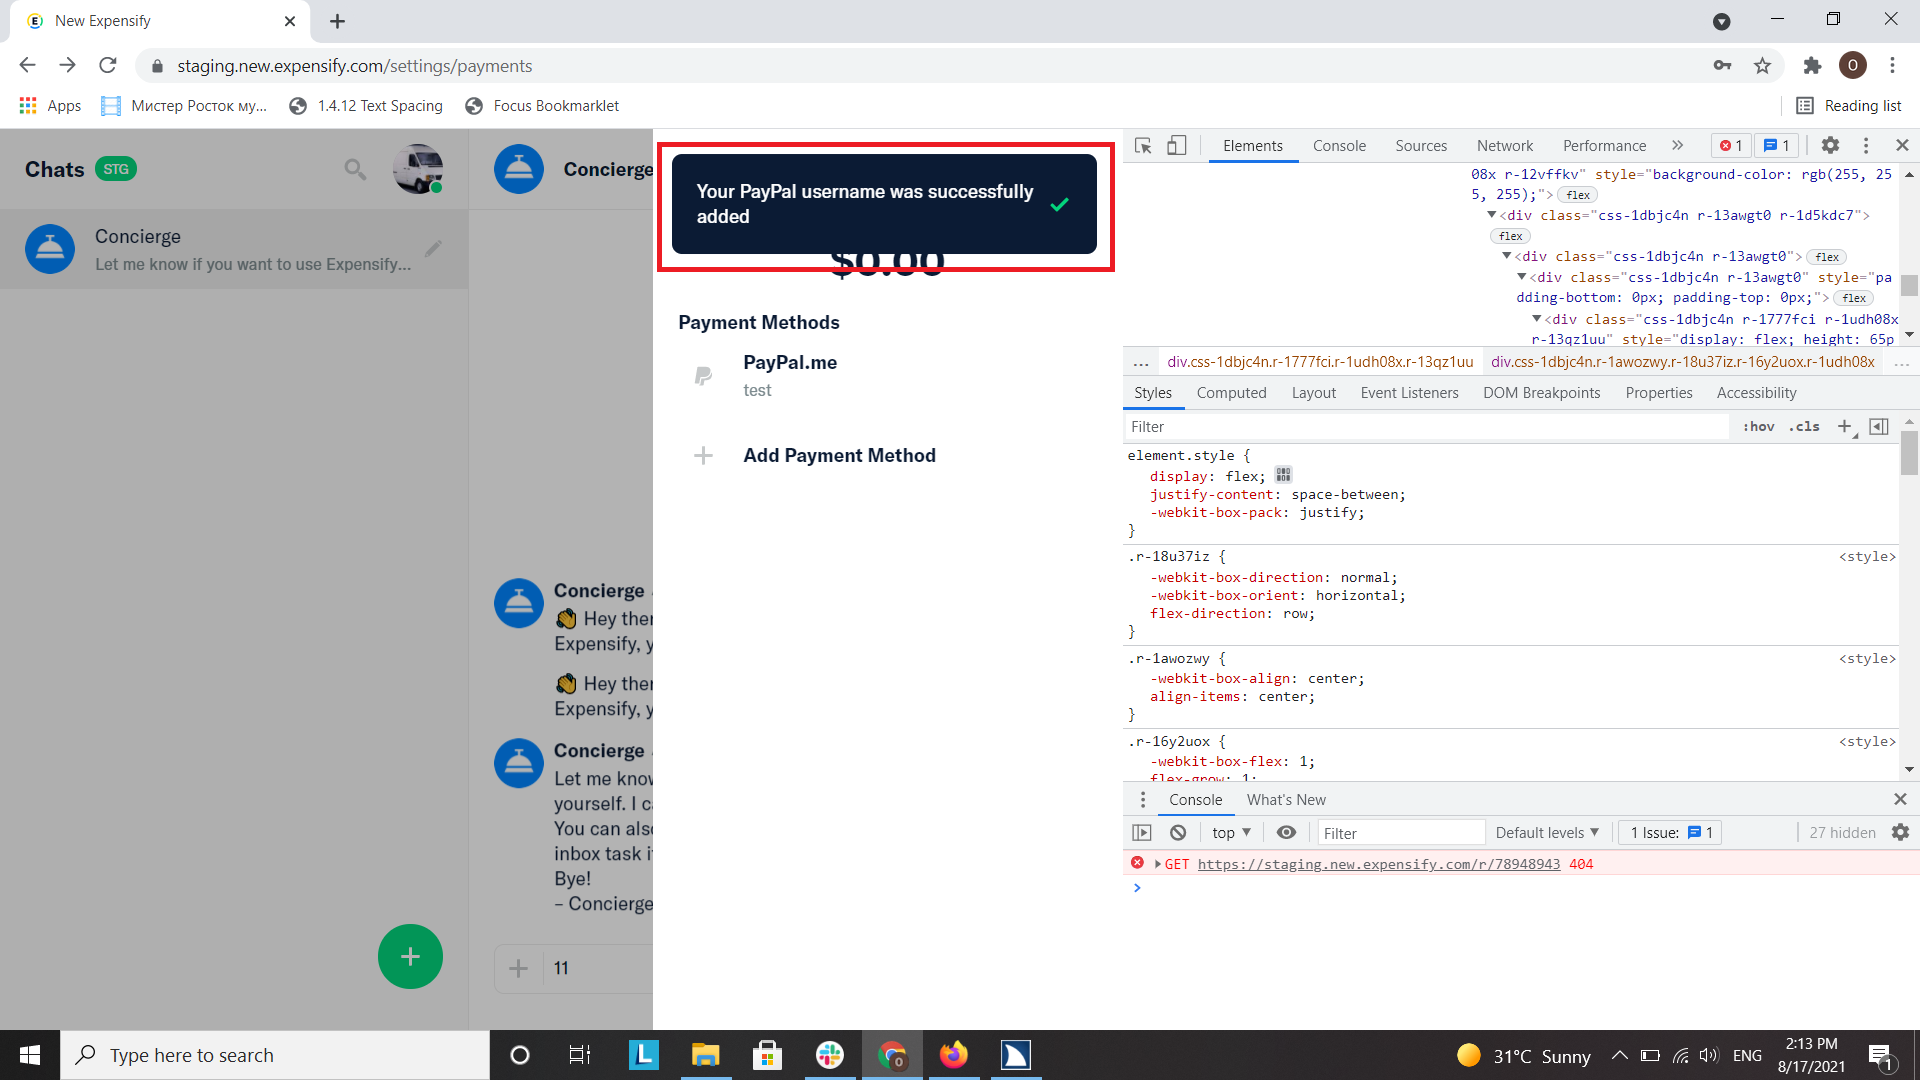
Task: Open the red error count badge
Action: [1731, 146]
